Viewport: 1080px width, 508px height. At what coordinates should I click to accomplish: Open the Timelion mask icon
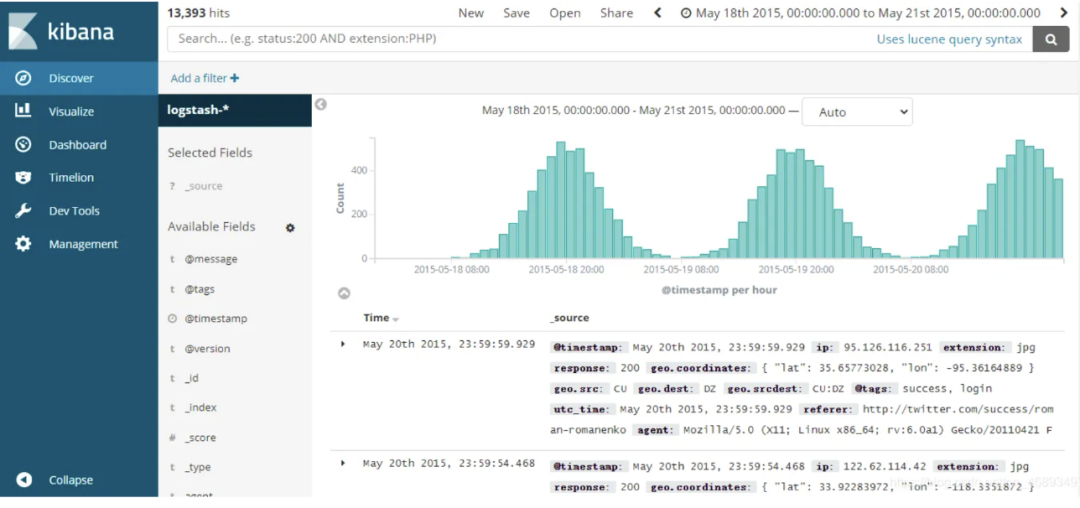click(23, 178)
